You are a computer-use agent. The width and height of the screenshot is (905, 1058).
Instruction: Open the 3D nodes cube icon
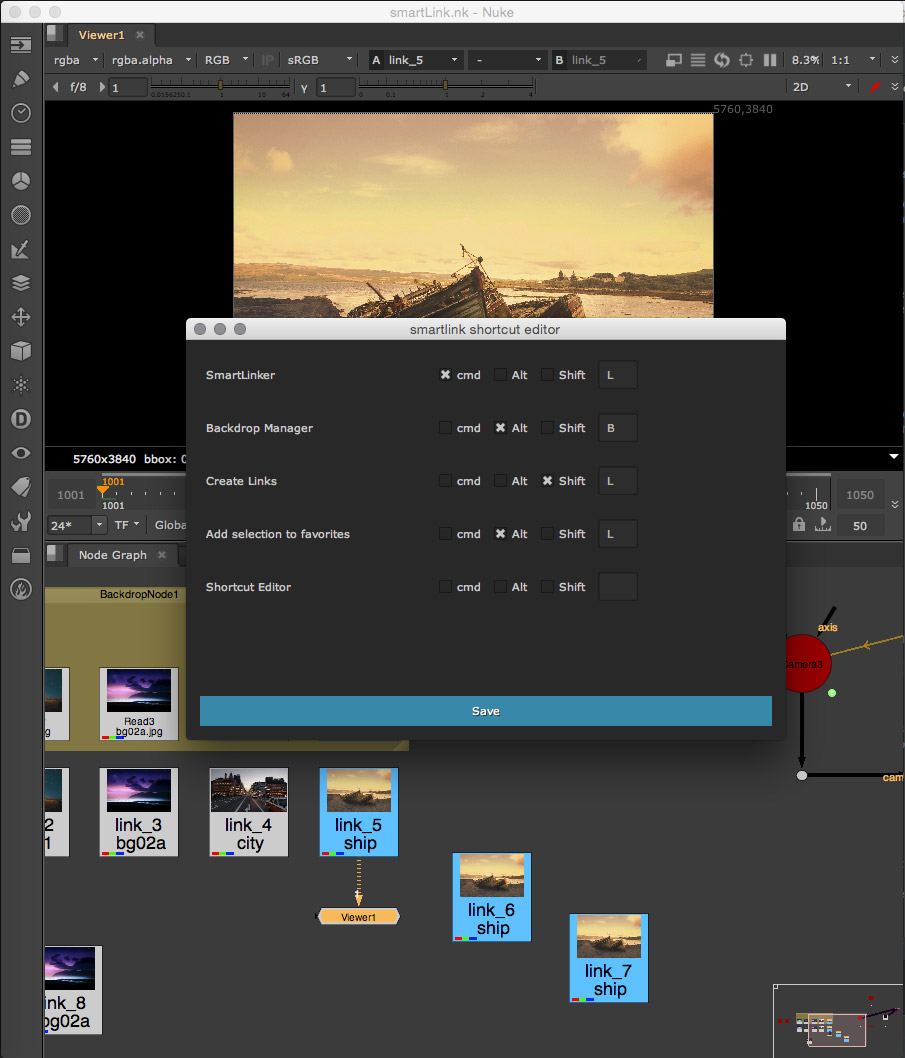(21, 351)
